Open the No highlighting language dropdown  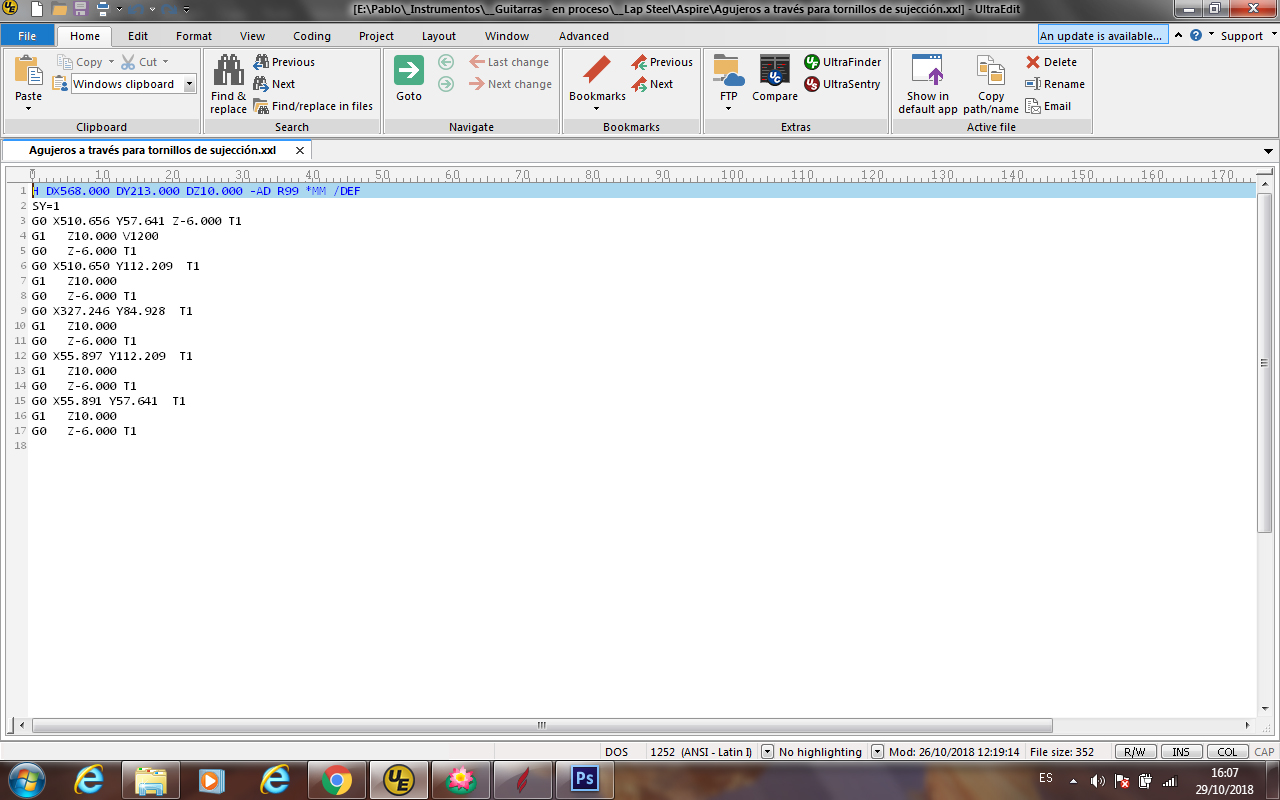(x=877, y=752)
